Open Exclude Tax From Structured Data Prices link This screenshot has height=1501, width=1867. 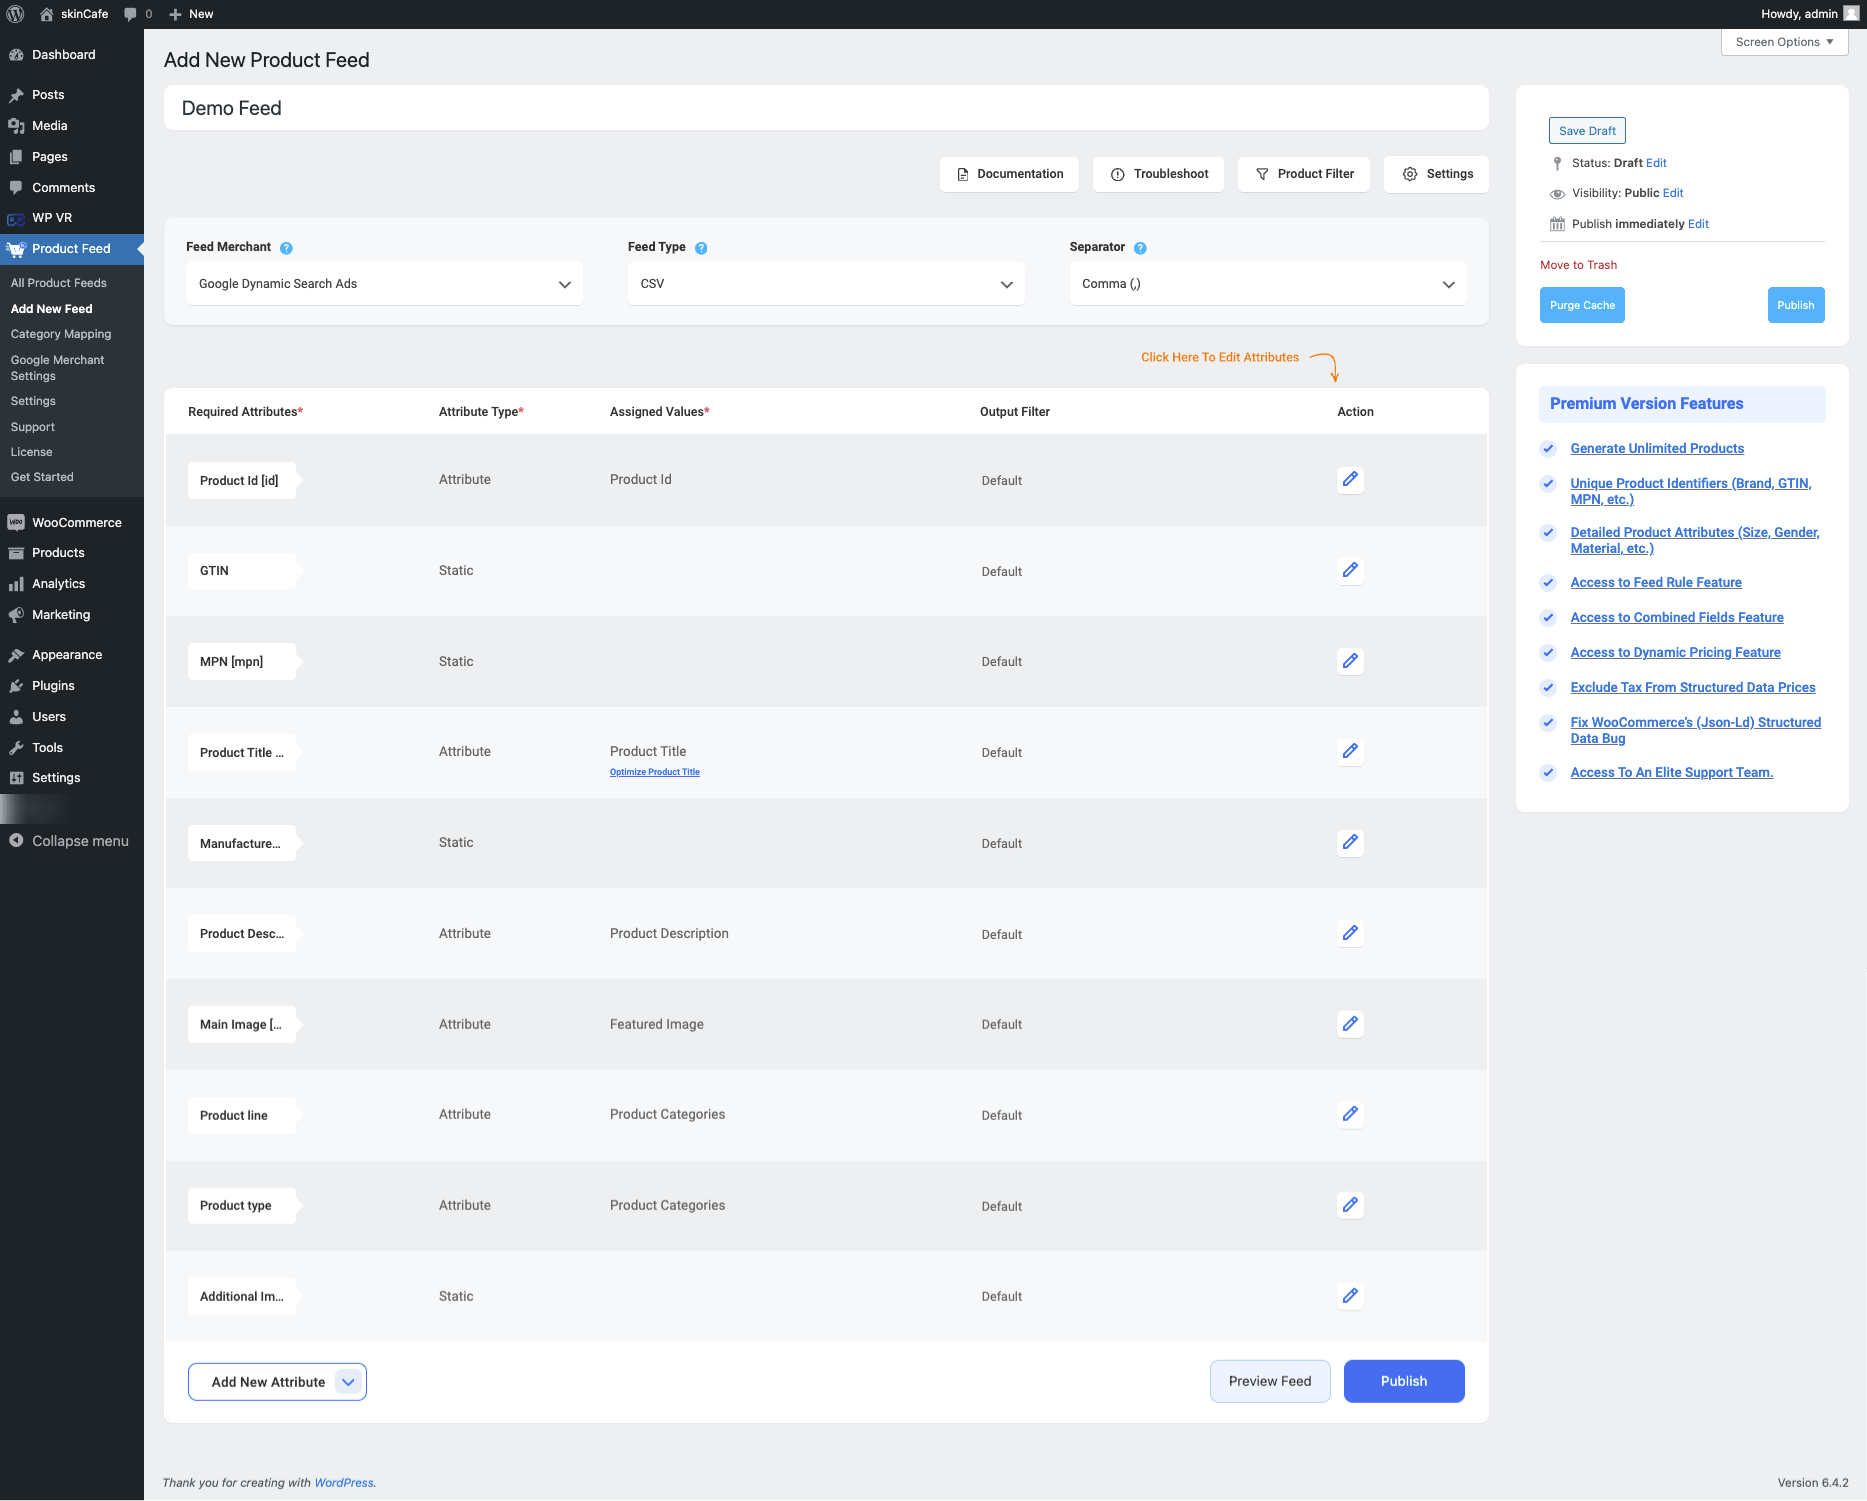(x=1693, y=687)
